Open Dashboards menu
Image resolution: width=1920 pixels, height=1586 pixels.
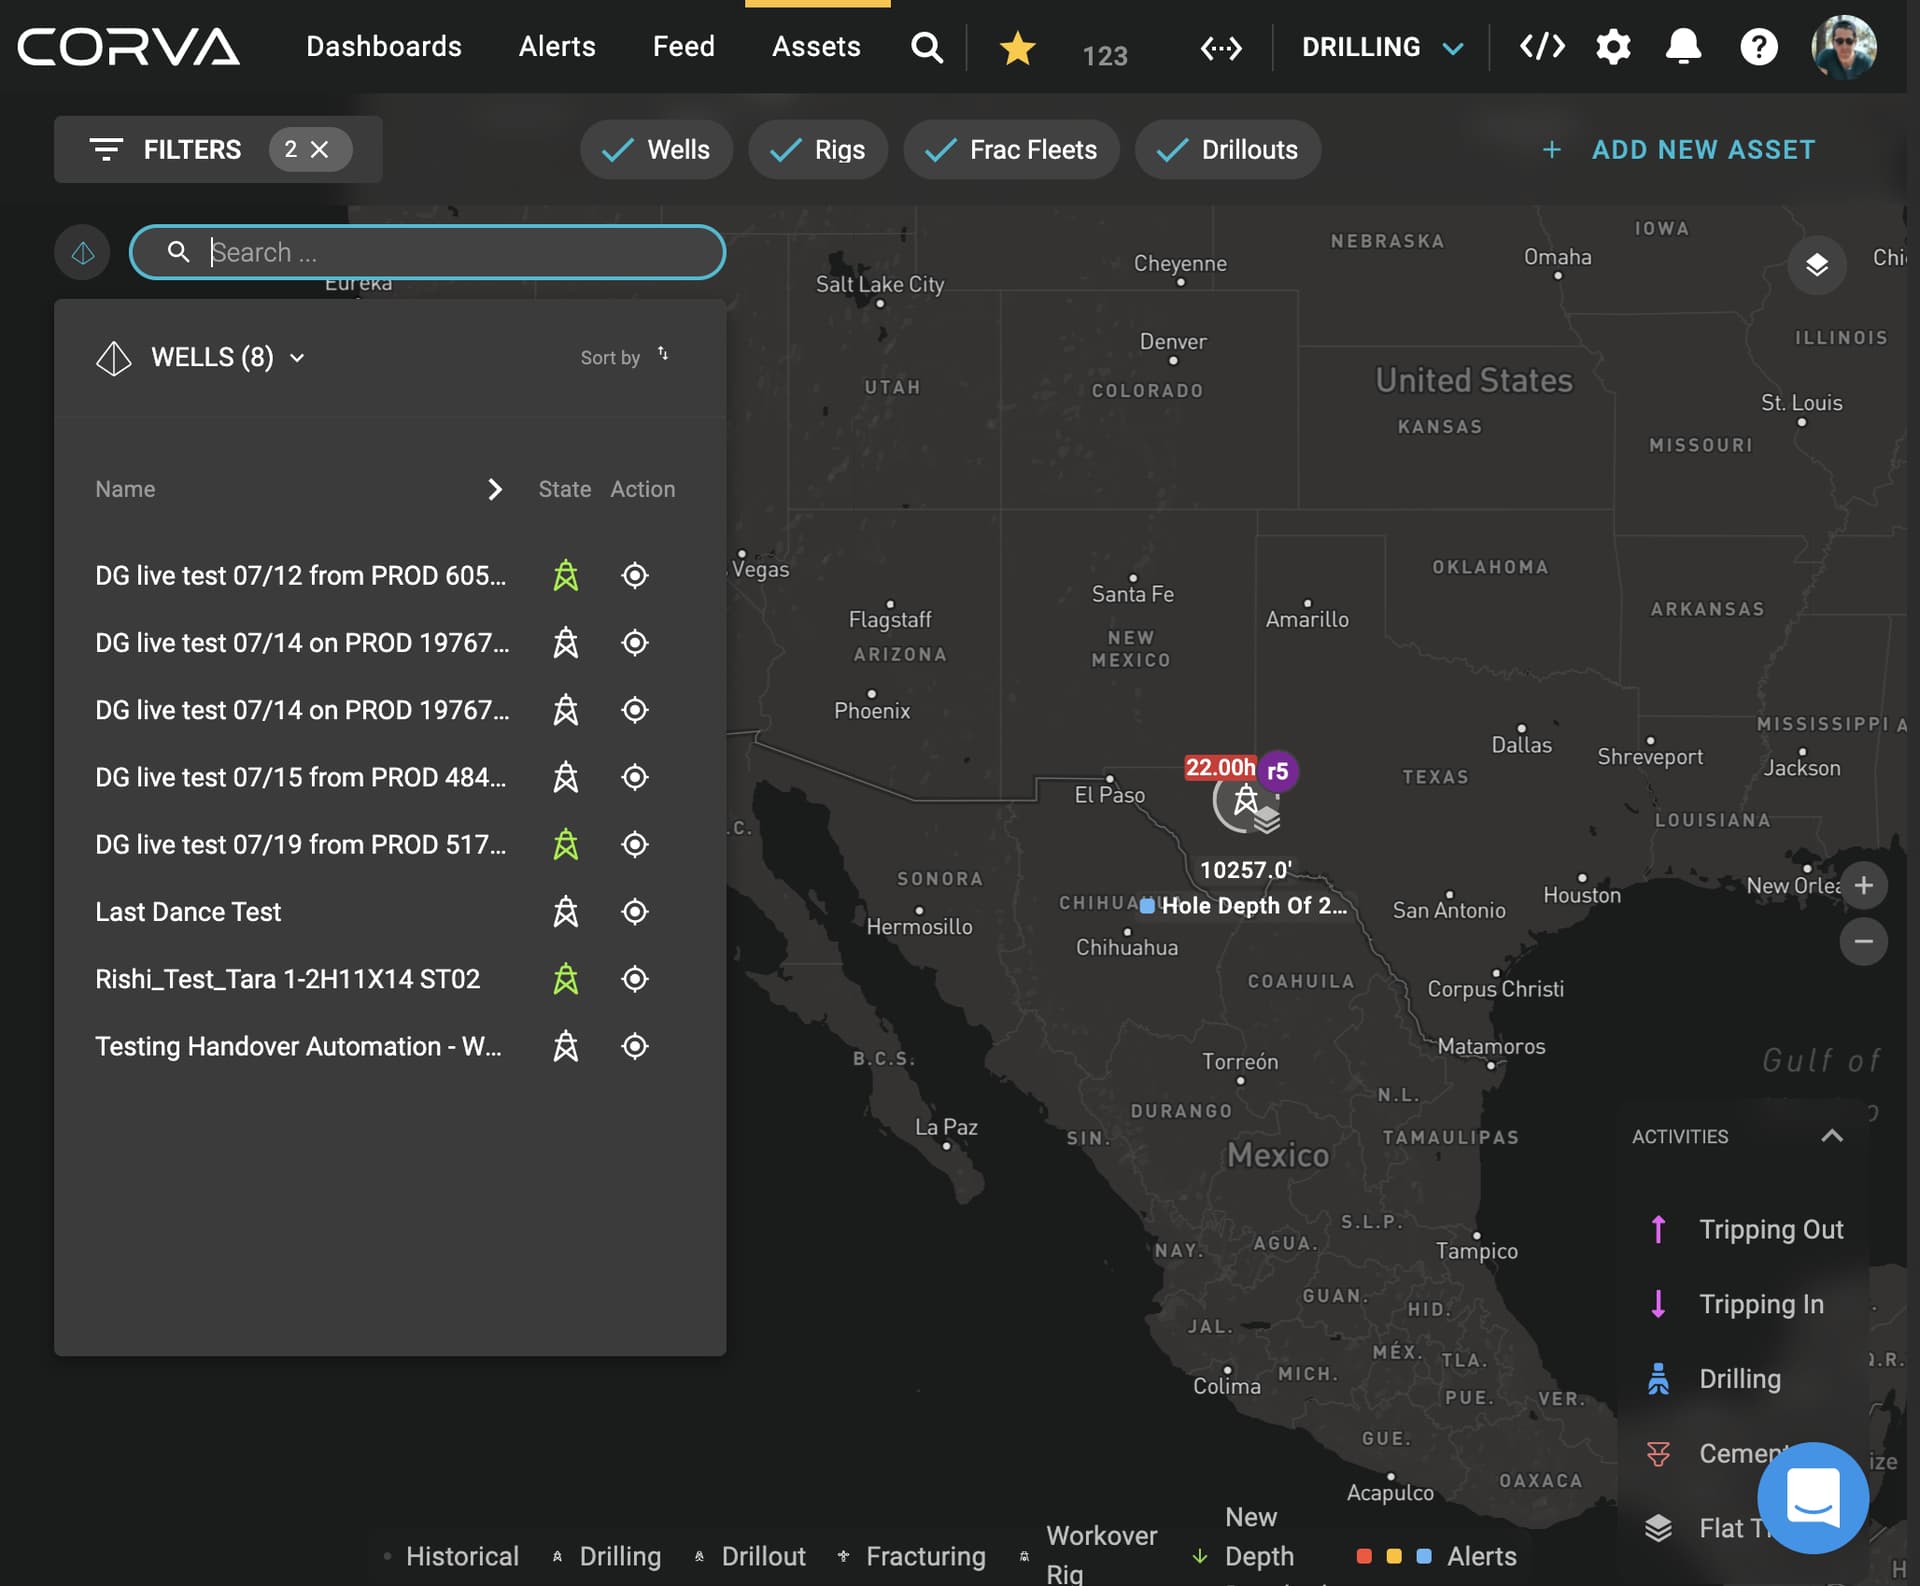click(384, 47)
